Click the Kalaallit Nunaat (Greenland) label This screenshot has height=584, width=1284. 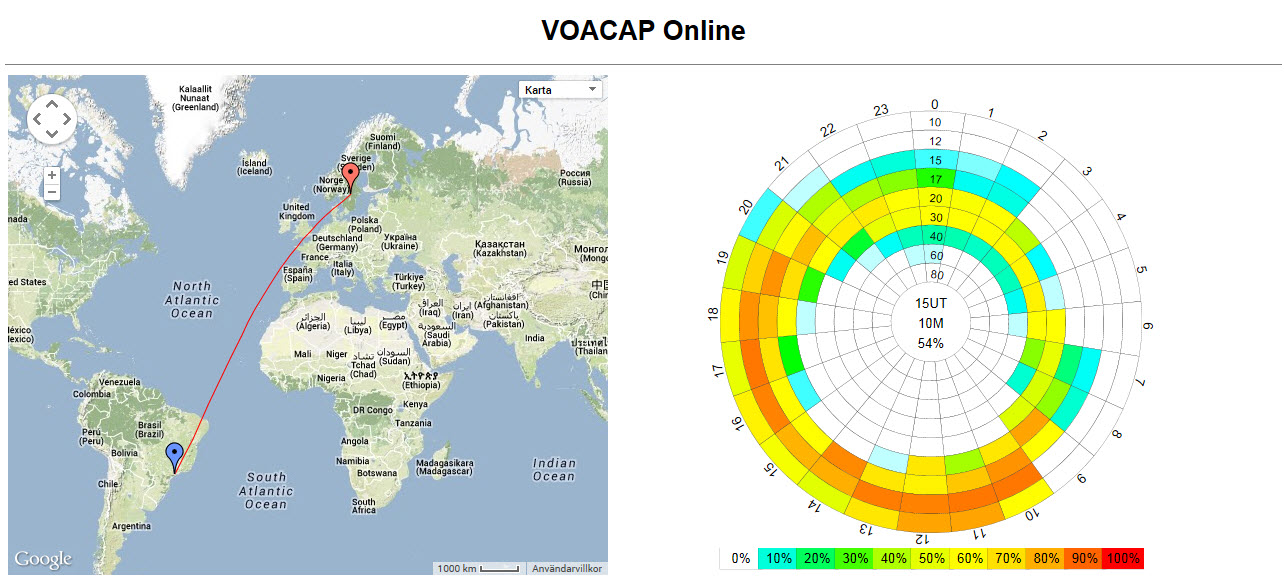click(x=194, y=97)
